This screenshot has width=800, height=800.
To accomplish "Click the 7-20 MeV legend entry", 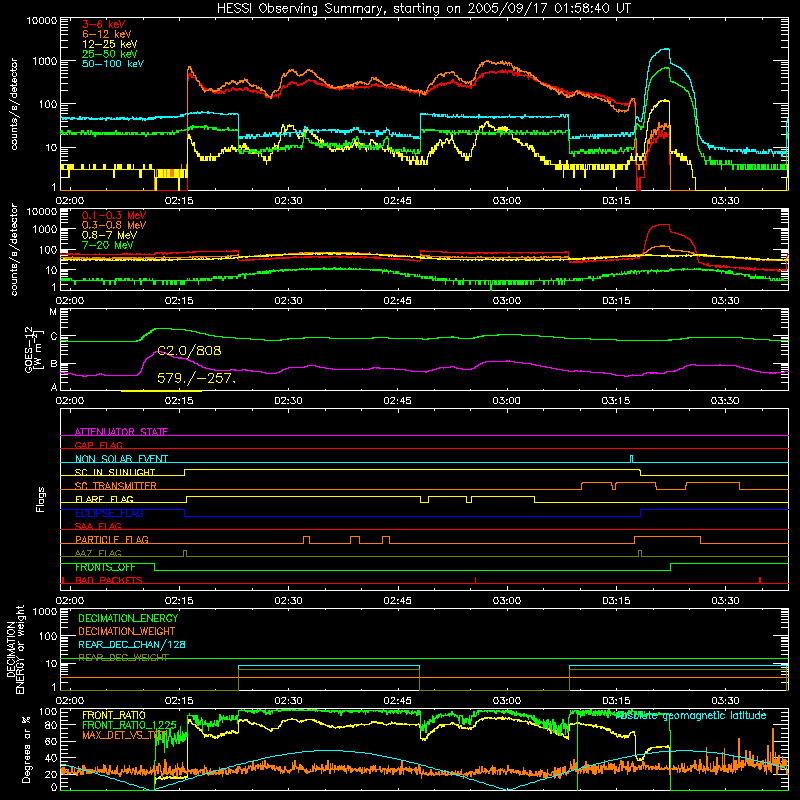I will coord(108,245).
